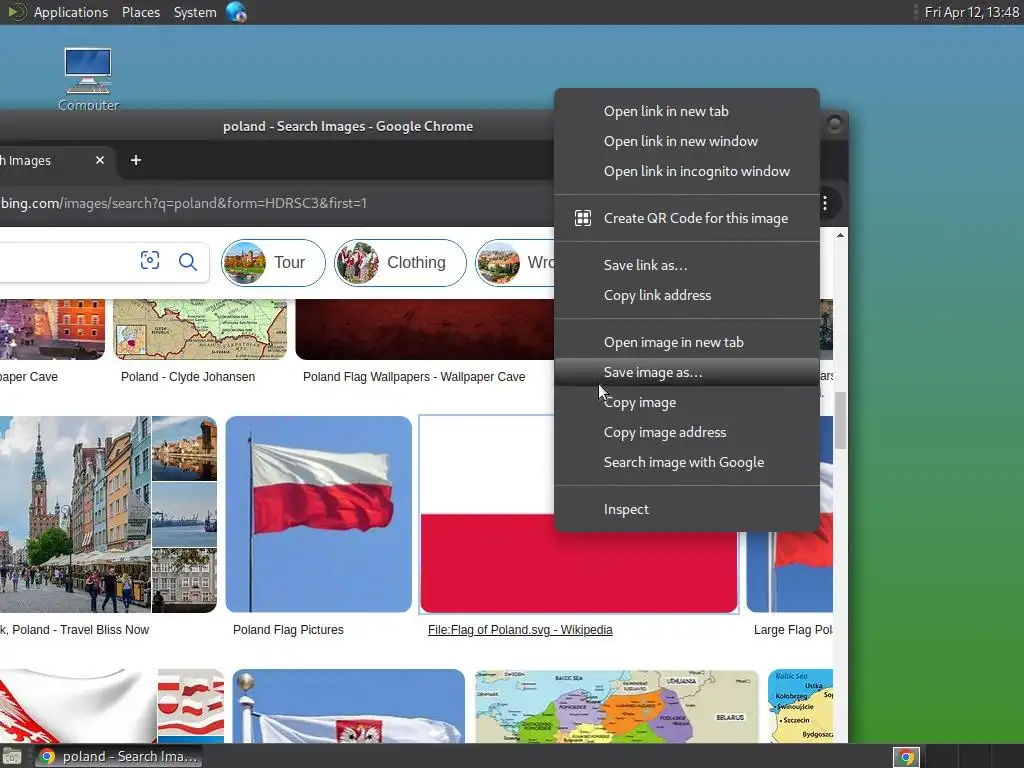Open the System menu

coord(195,12)
